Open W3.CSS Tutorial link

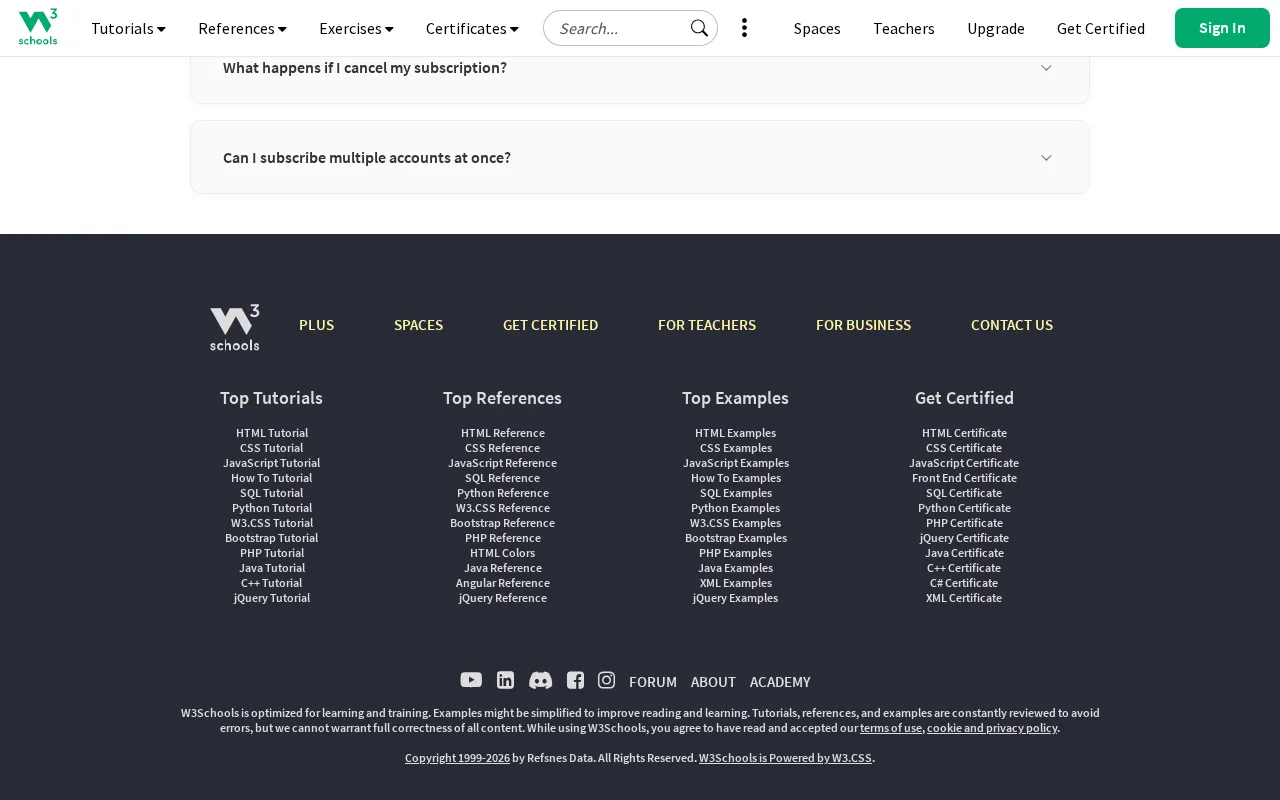pyautogui.click(x=272, y=523)
